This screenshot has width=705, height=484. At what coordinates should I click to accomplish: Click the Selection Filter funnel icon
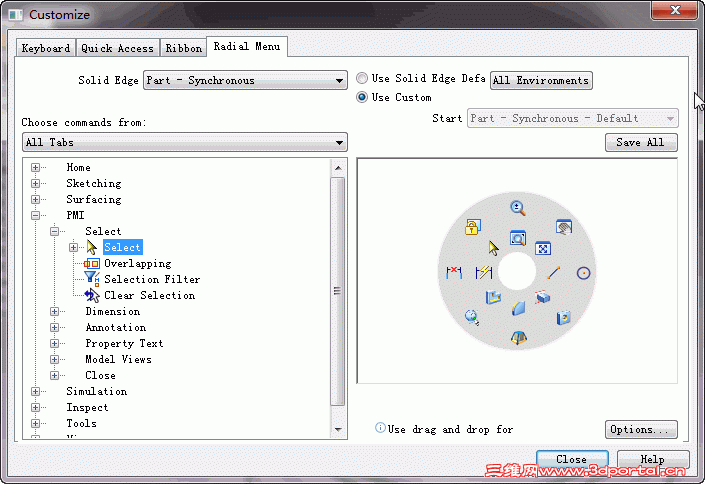92,279
